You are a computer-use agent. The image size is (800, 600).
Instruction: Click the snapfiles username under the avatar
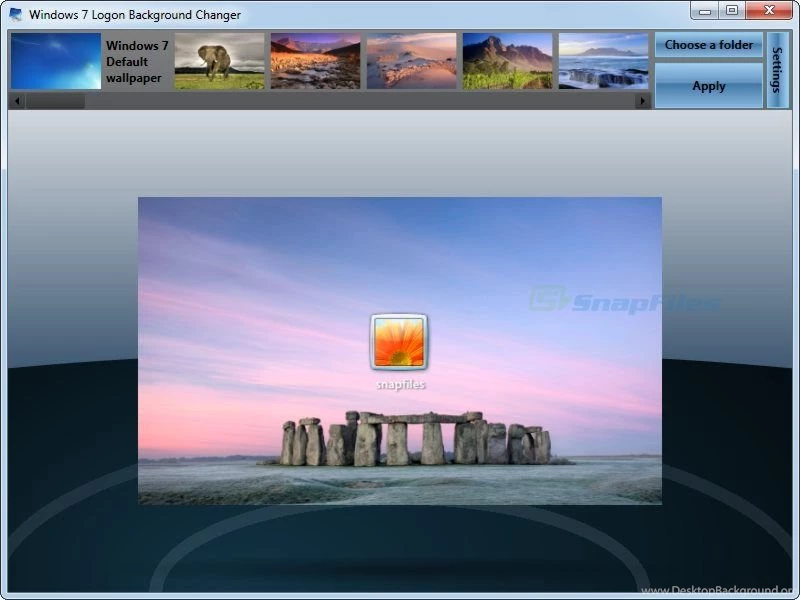pos(399,384)
